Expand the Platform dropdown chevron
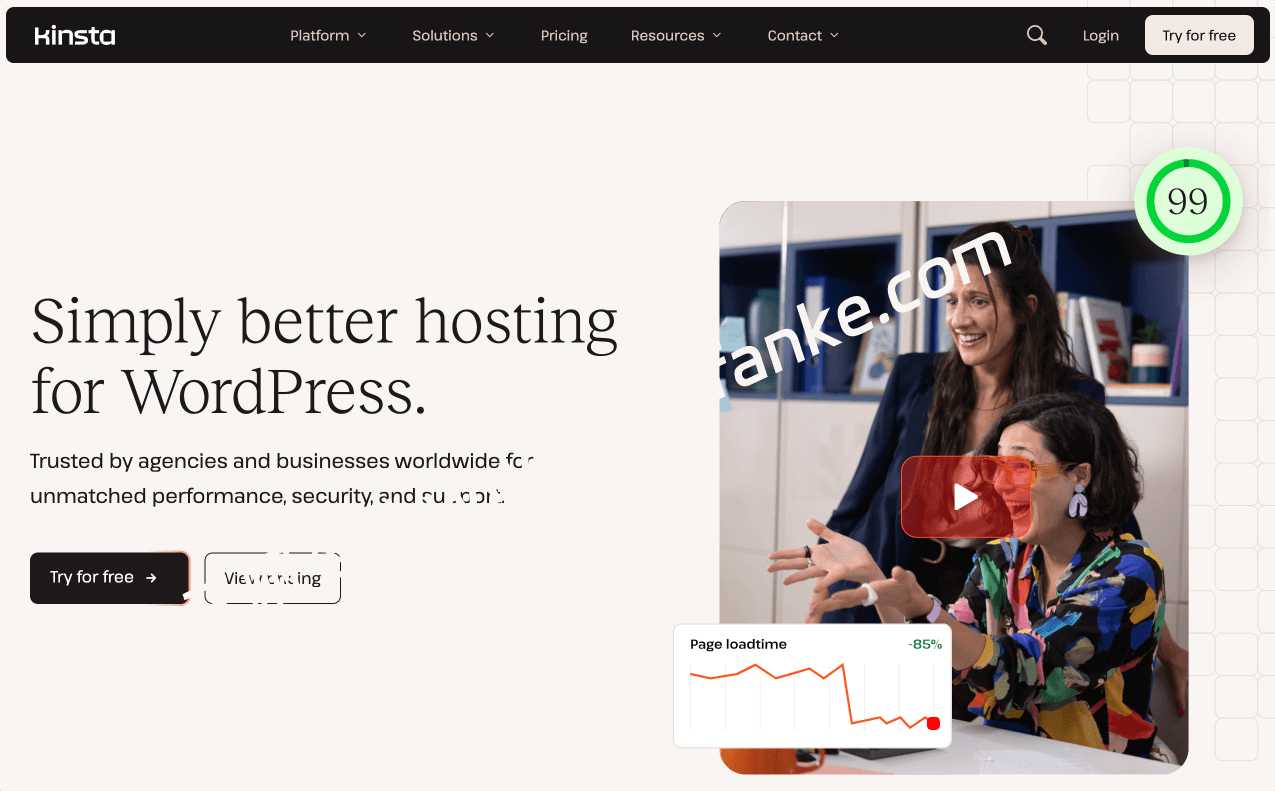The width and height of the screenshot is (1275, 791). pos(362,35)
